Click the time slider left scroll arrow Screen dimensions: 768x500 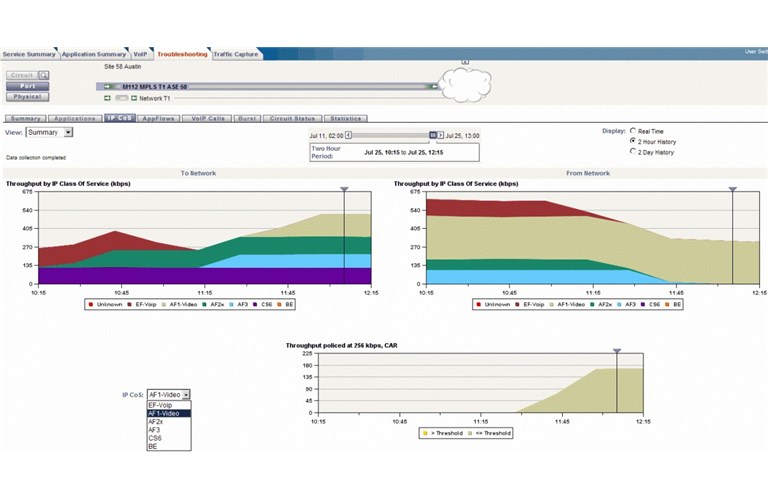pos(349,135)
